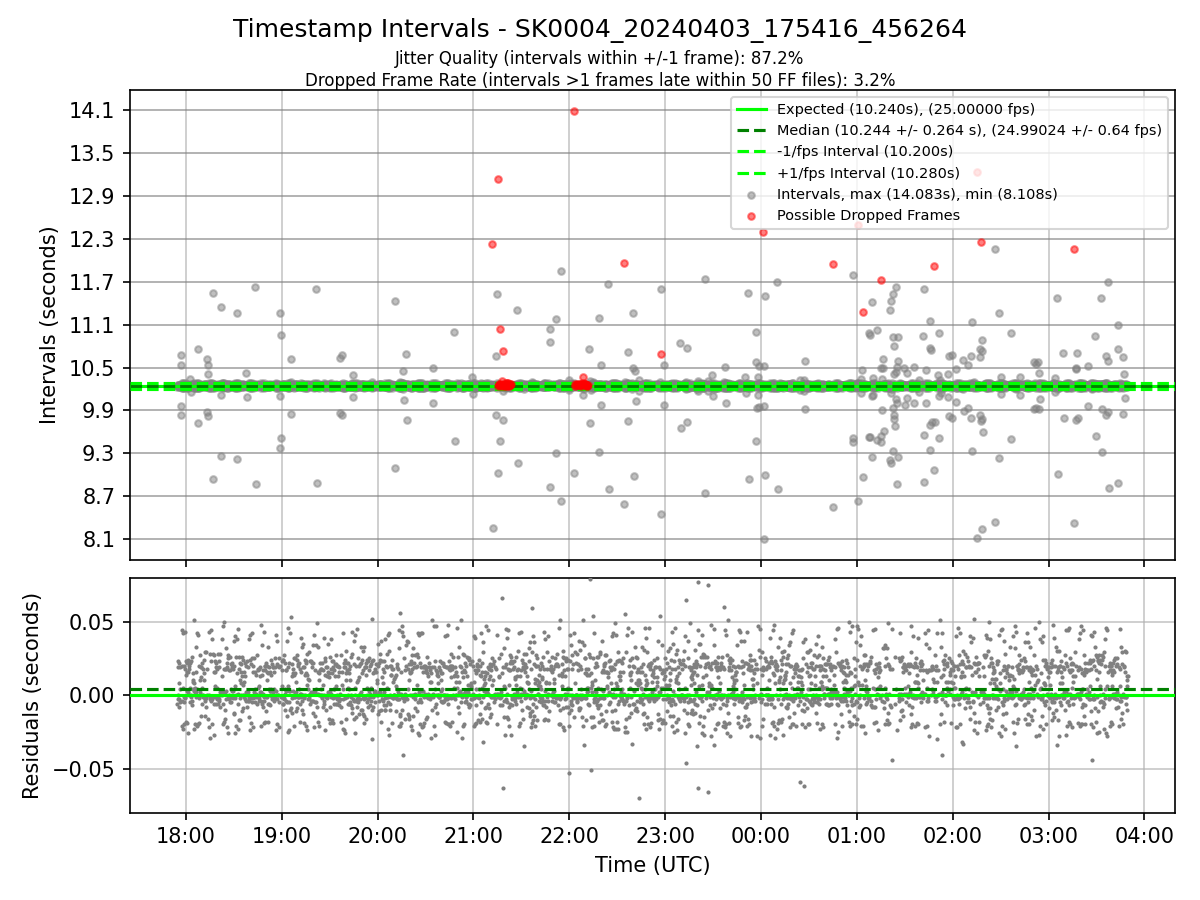Click the highest red dropped-frame point at 14.1 seconds
Image resolution: width=1200 pixels, height=900 pixels.
tap(574, 111)
